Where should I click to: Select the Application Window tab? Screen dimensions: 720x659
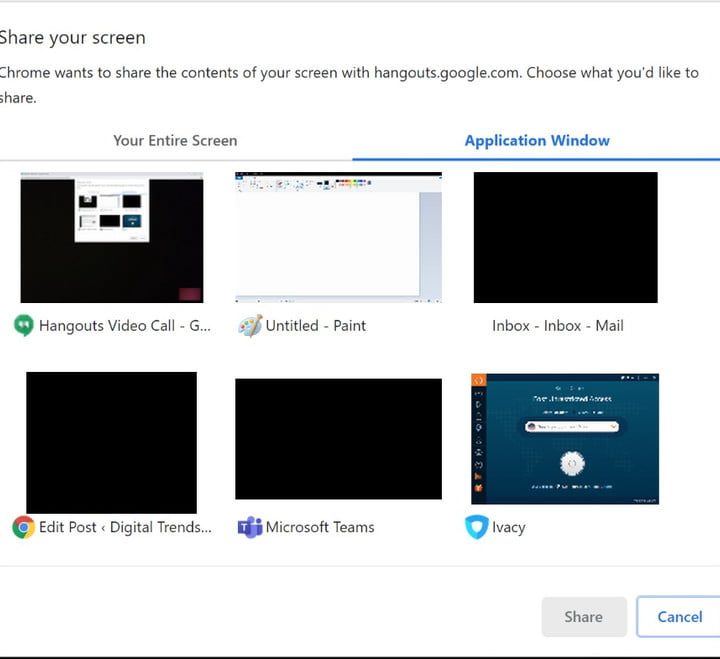pos(537,140)
